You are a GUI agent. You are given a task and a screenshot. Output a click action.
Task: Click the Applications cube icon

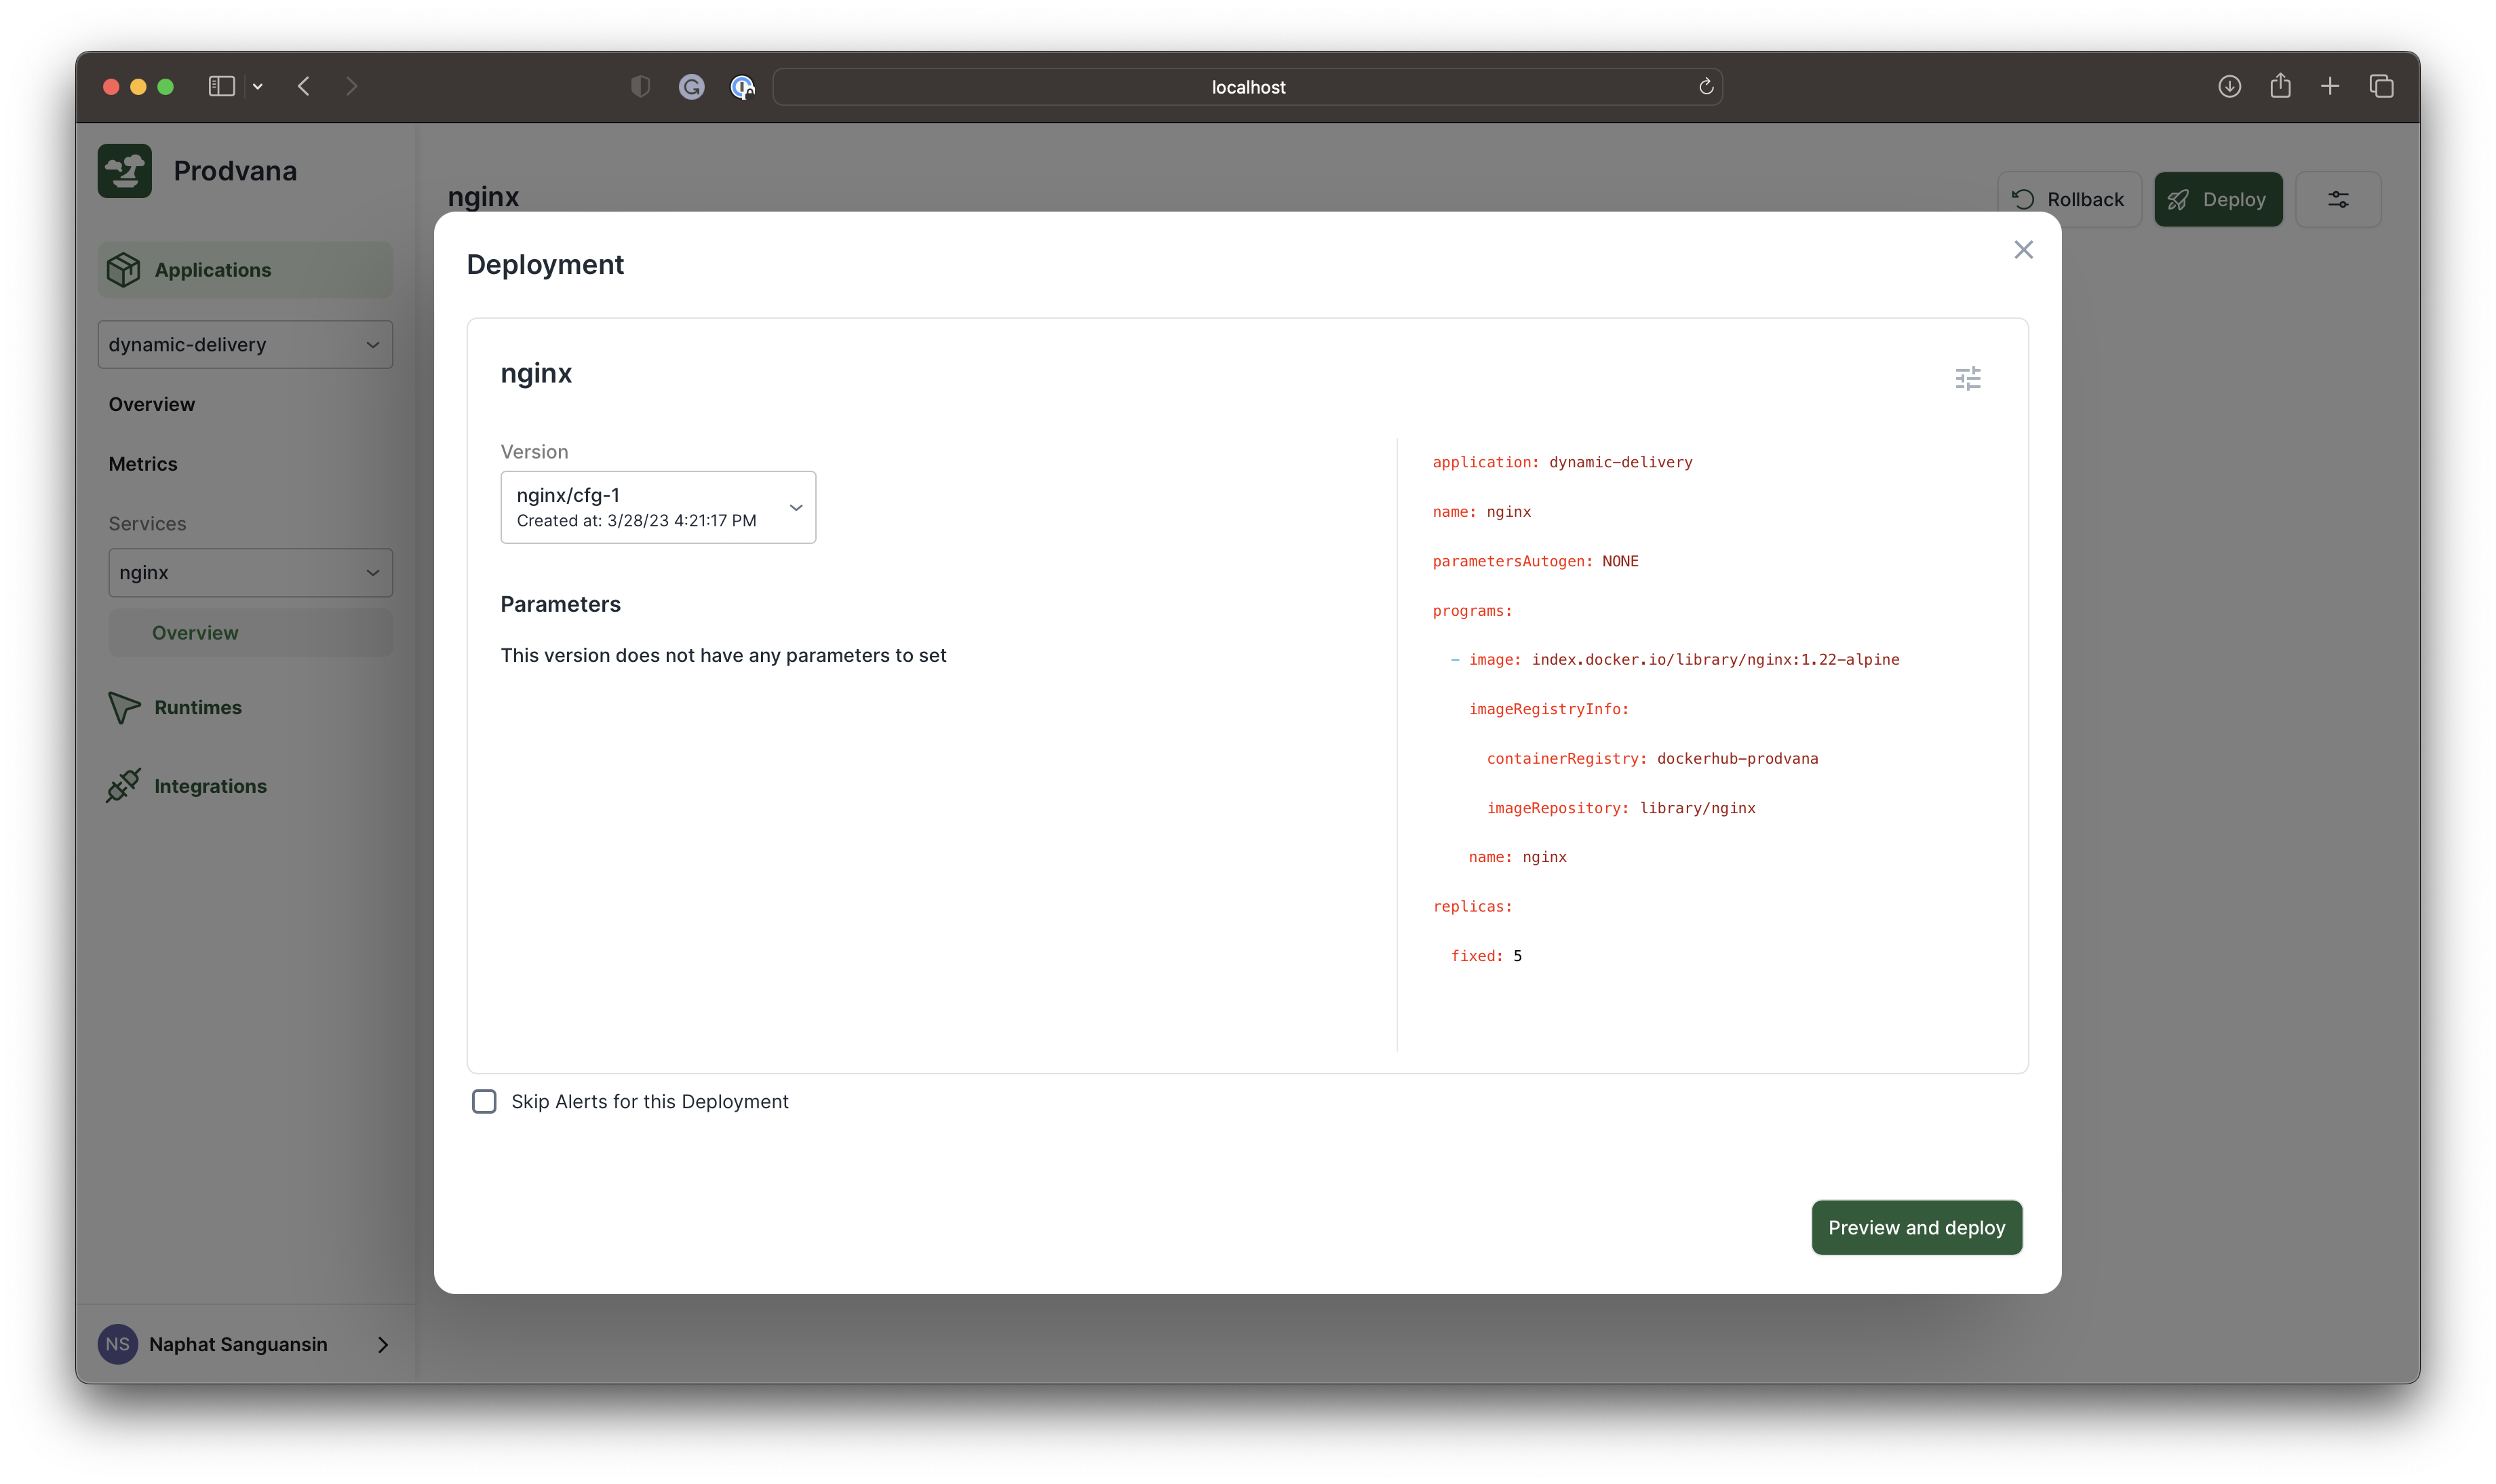(123, 270)
